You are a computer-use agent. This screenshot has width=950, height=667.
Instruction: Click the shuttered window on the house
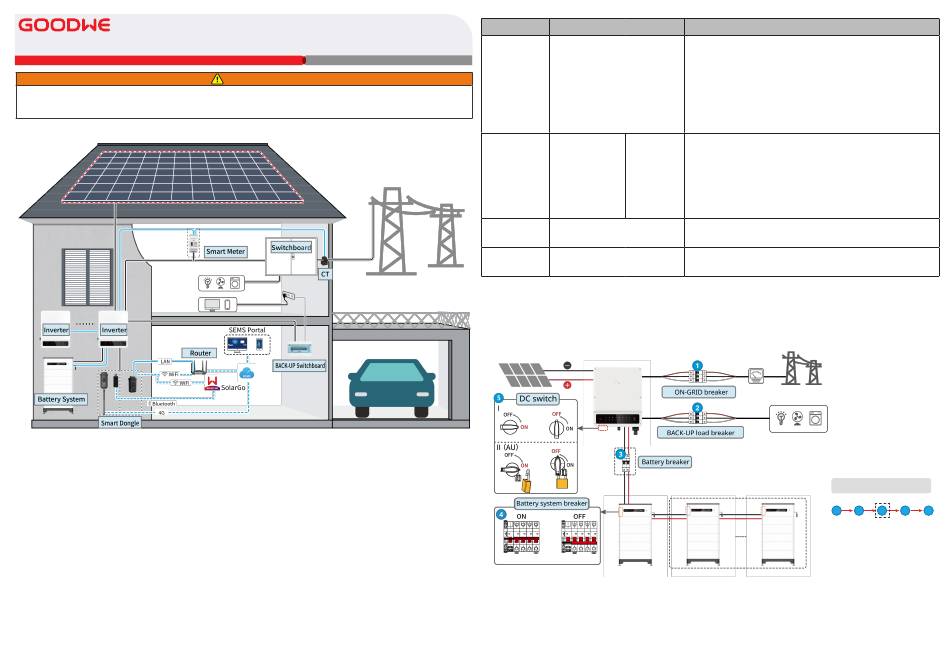88,276
